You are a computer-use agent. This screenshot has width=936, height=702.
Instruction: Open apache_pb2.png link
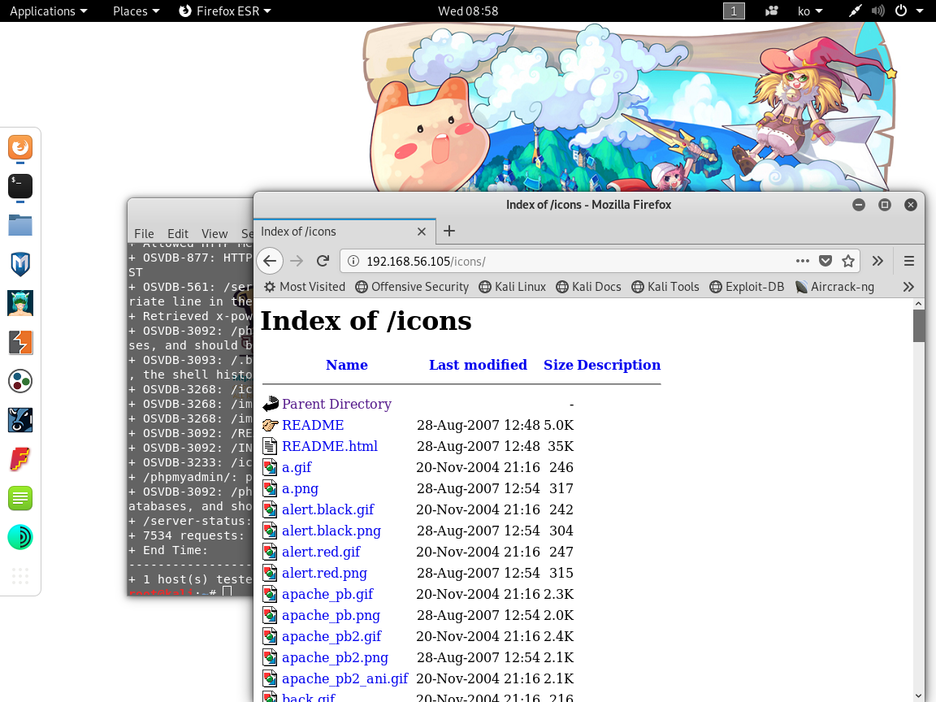335,658
